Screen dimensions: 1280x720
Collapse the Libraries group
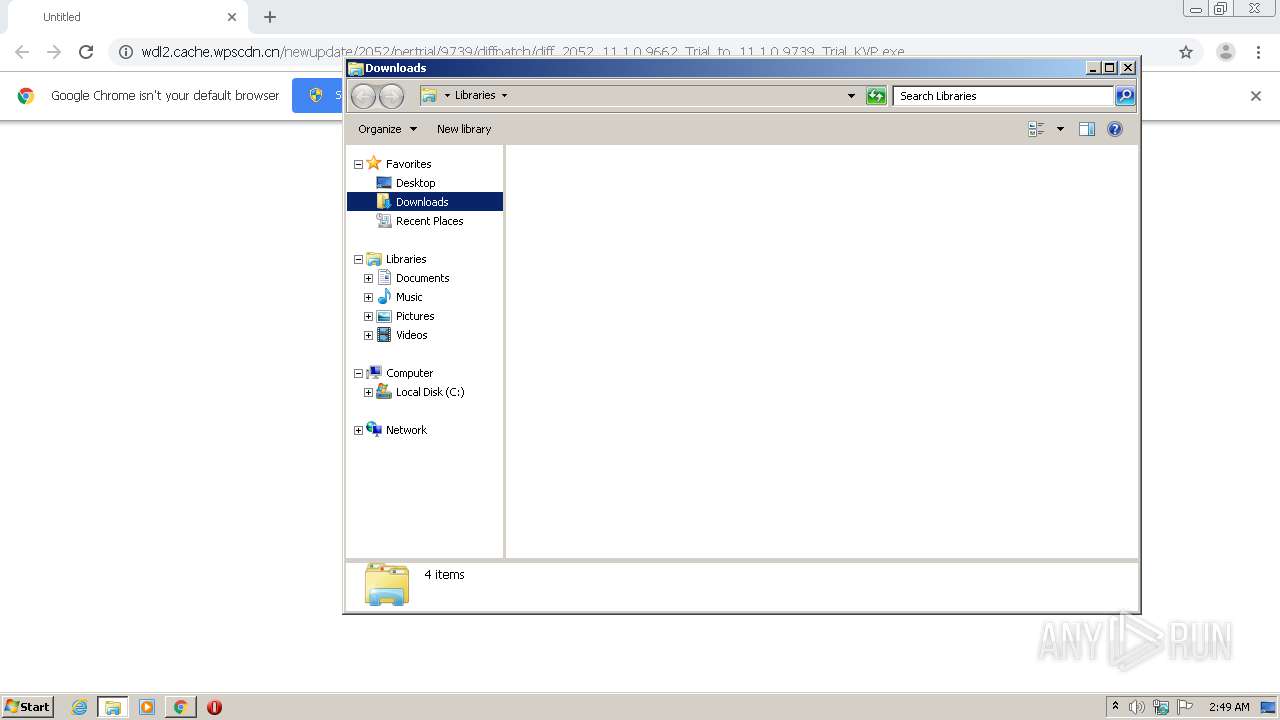[x=358, y=259]
